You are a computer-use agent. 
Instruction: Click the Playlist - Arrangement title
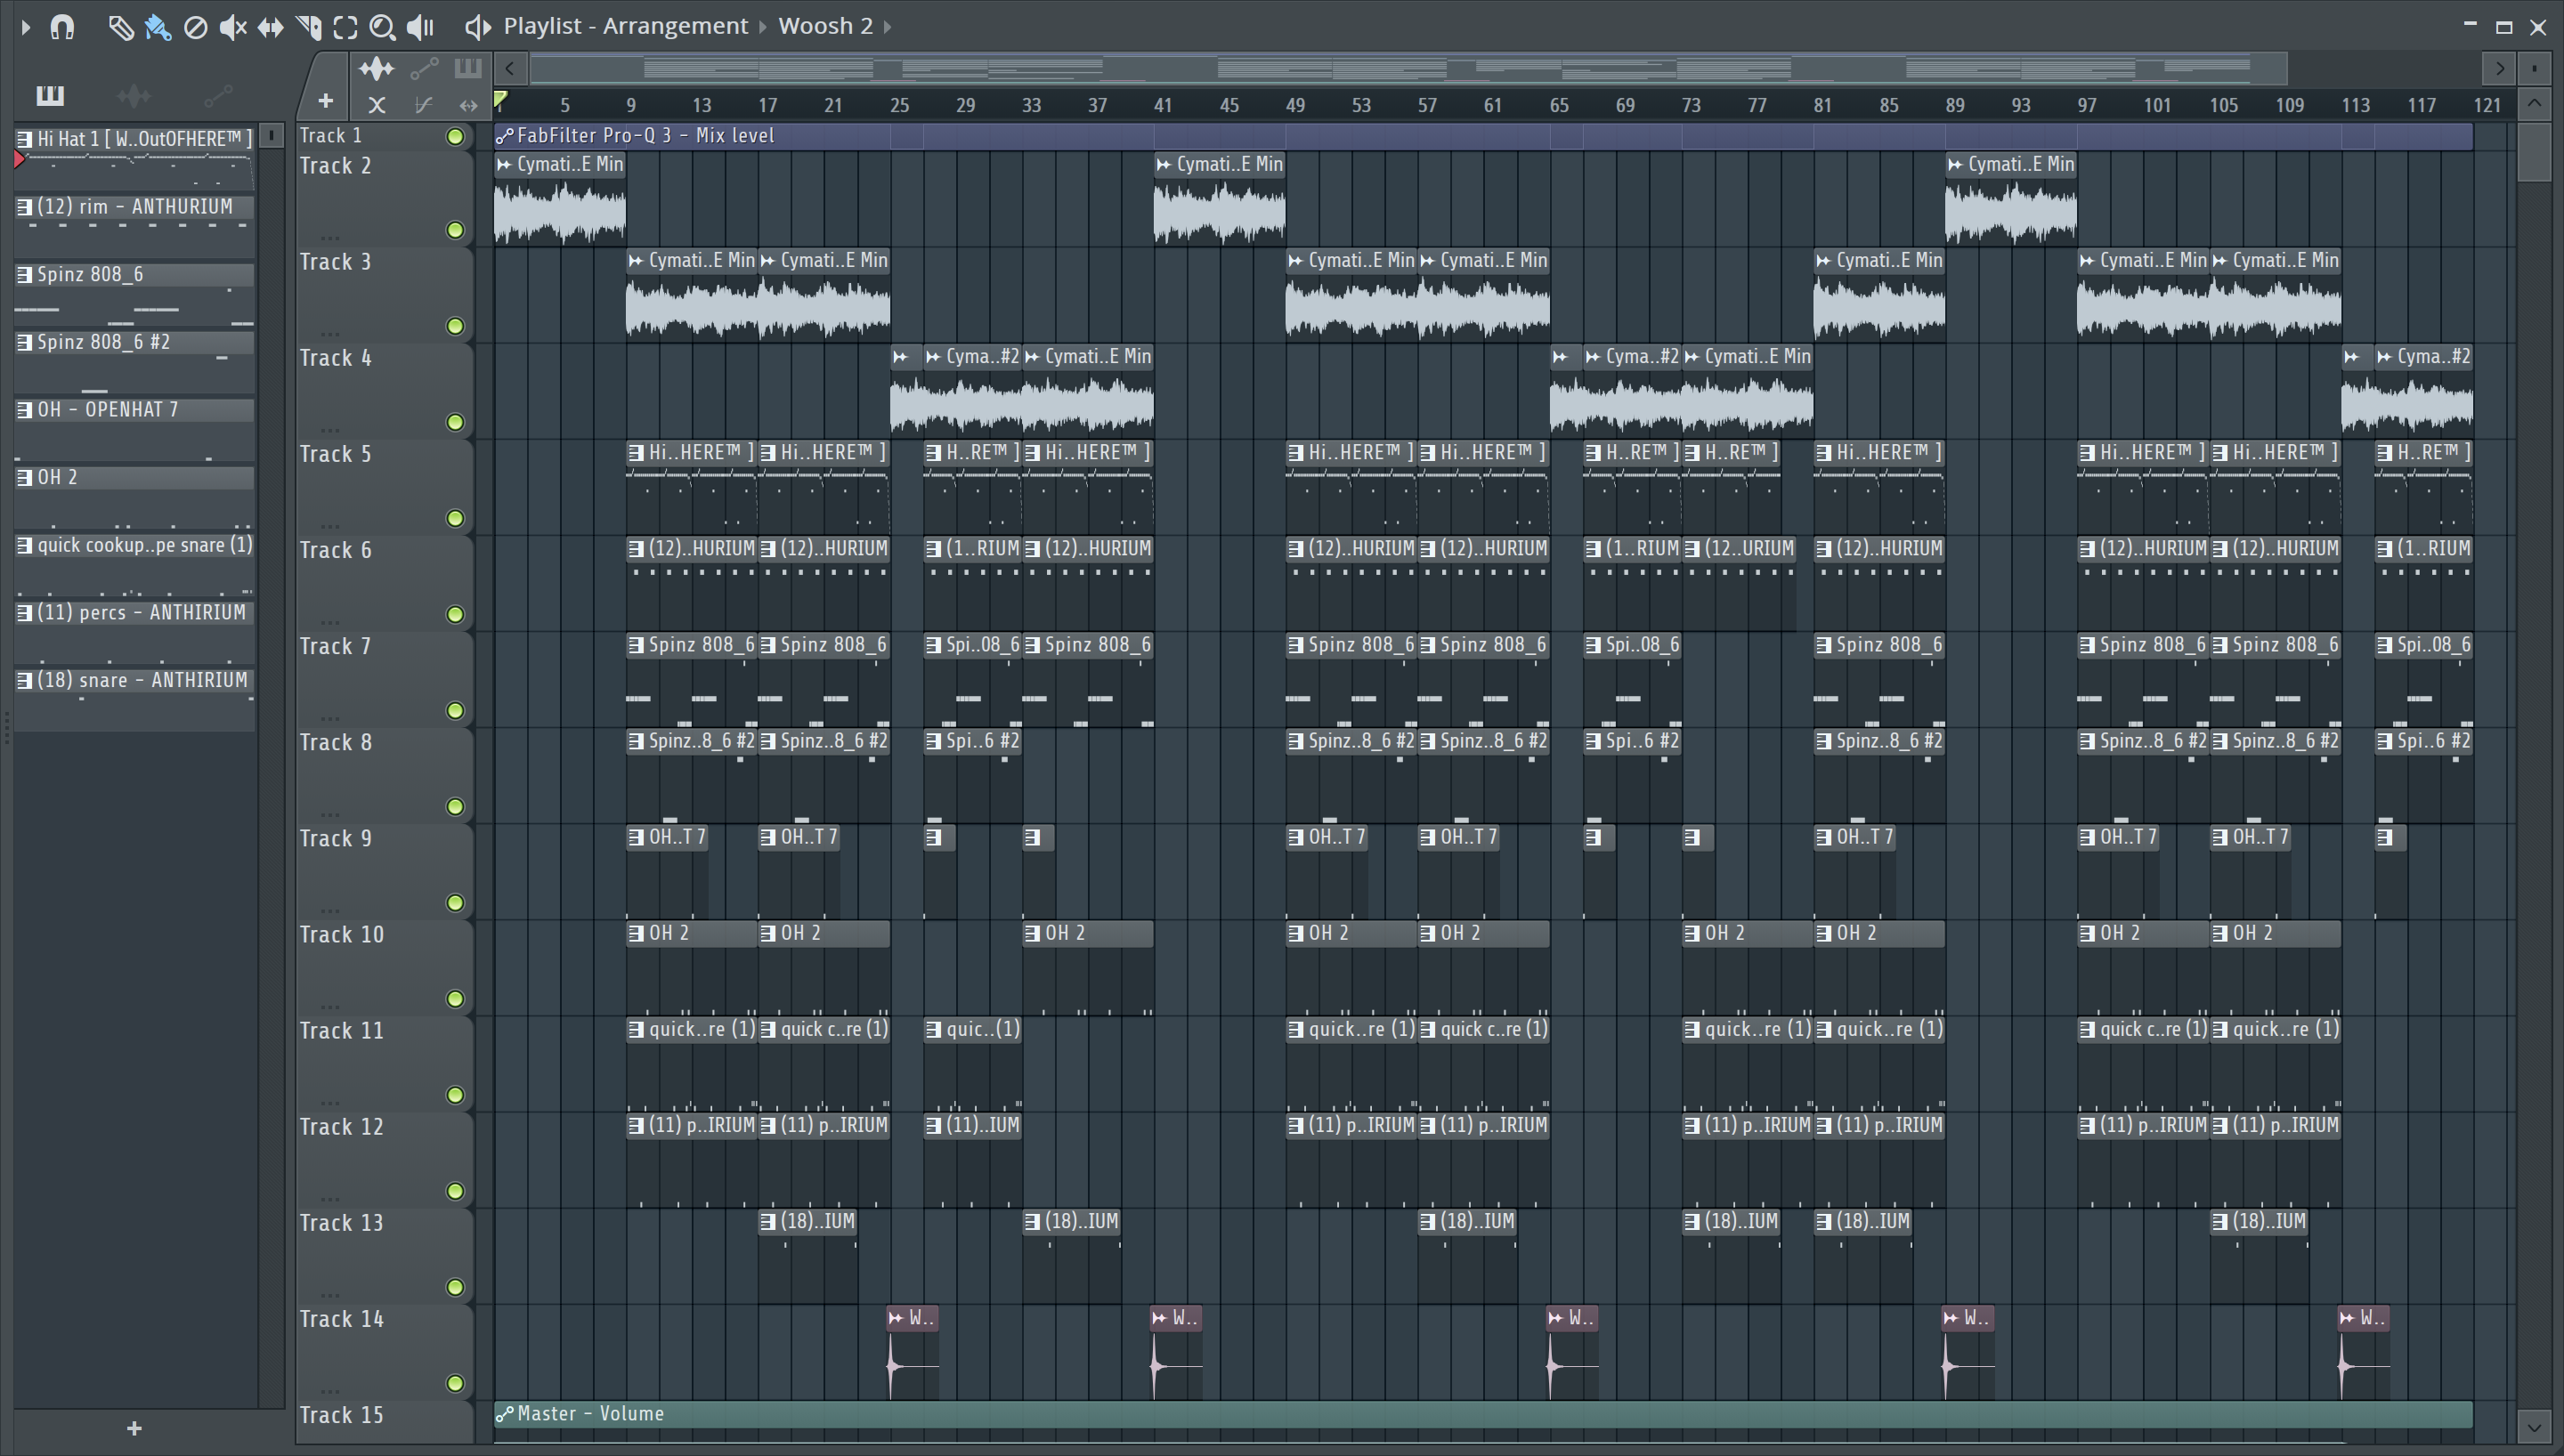(x=625, y=26)
